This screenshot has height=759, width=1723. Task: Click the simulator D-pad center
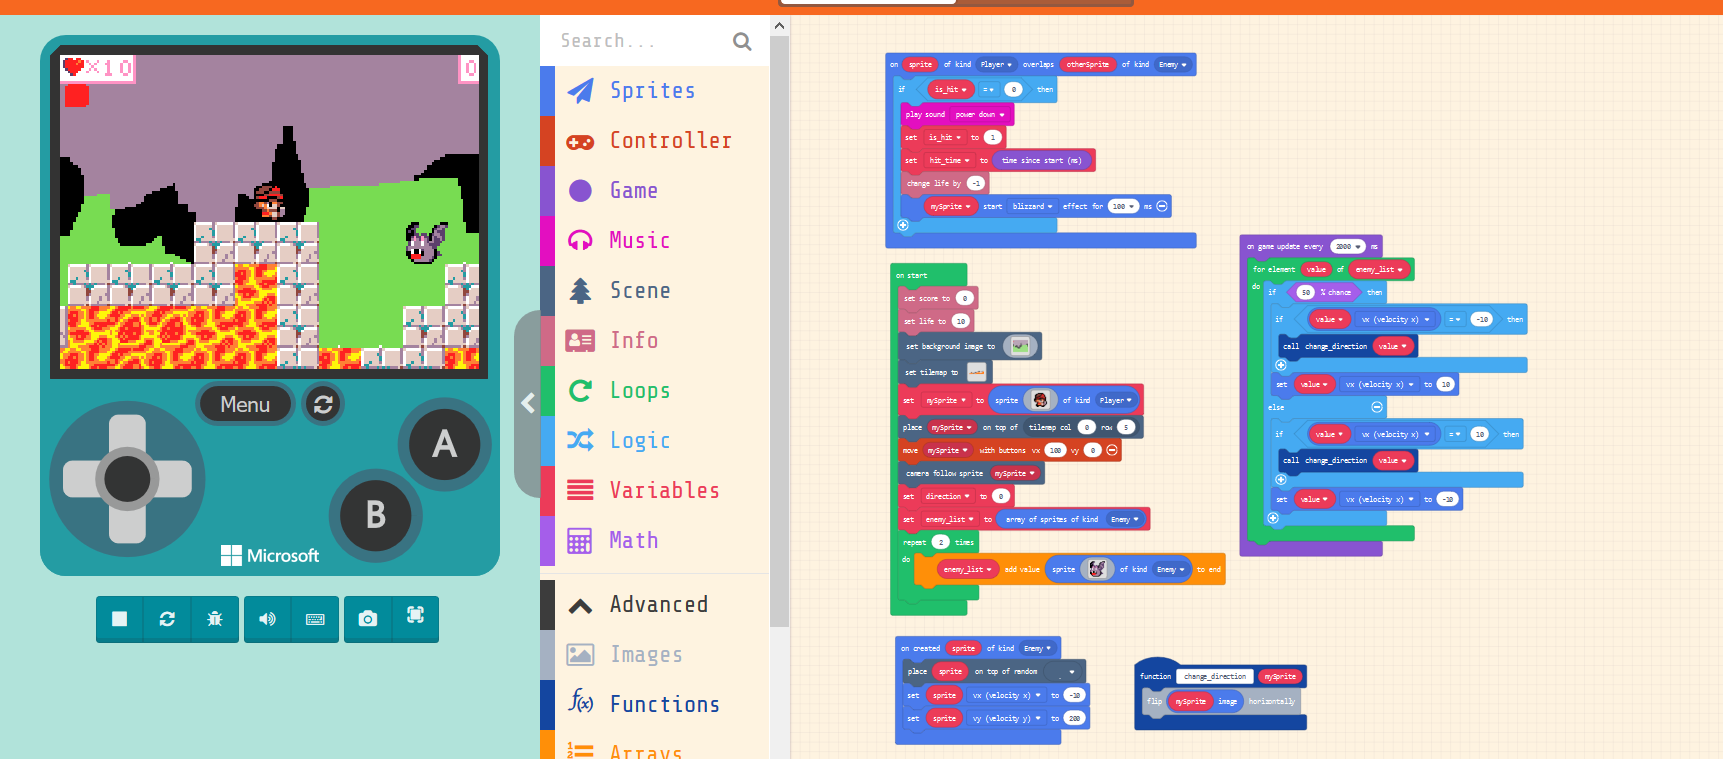(x=127, y=479)
